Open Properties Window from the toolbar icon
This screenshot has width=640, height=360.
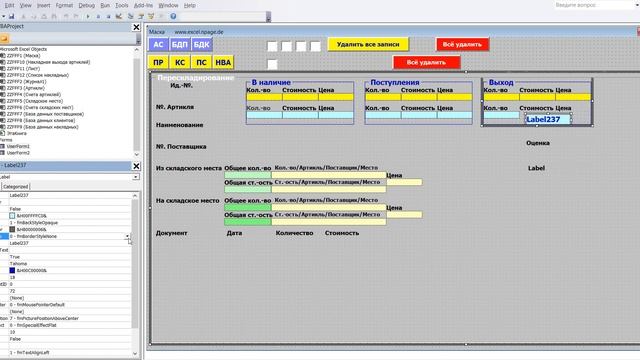click(141, 16)
